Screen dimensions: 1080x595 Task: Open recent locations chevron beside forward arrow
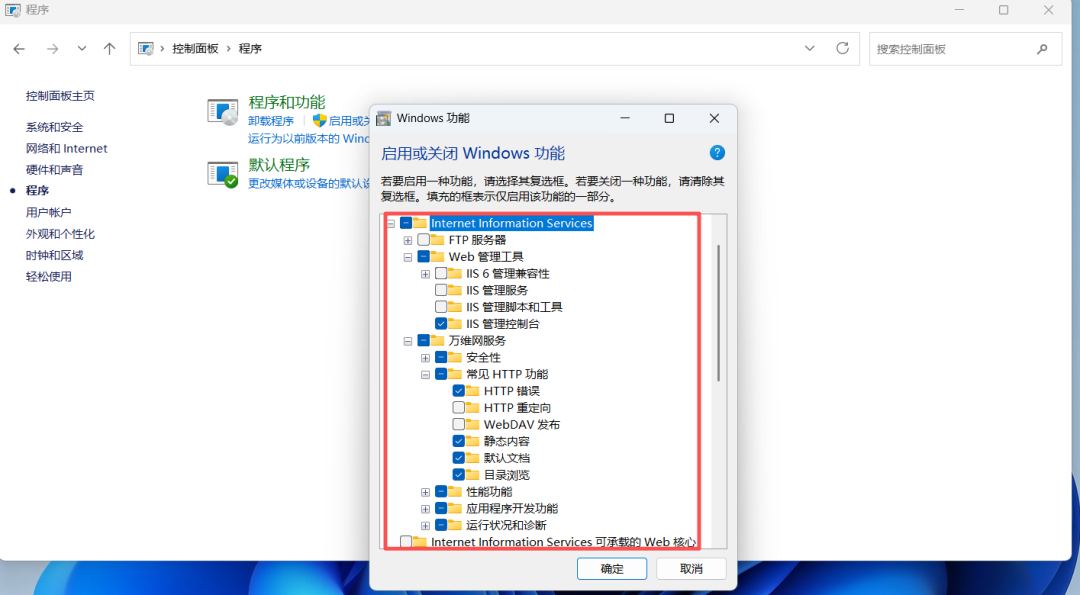click(x=82, y=49)
